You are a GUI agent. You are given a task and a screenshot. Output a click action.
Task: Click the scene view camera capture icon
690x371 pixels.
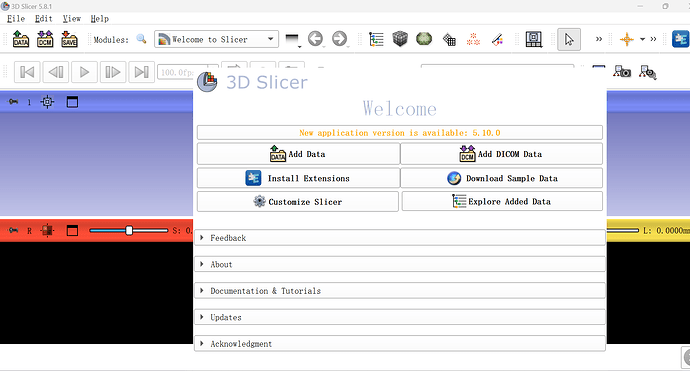tap(622, 71)
